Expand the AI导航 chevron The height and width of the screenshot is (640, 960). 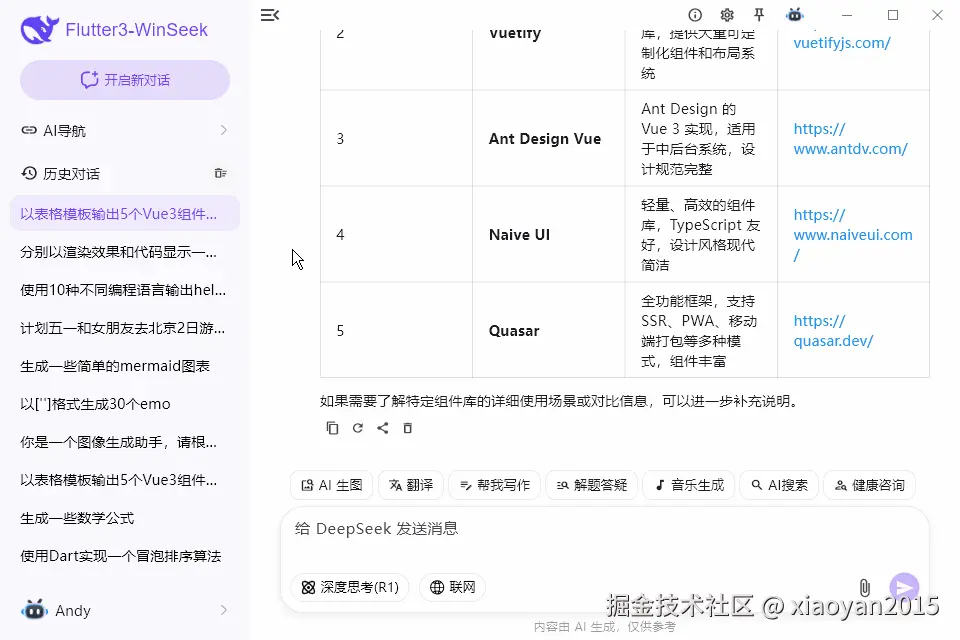tap(223, 130)
